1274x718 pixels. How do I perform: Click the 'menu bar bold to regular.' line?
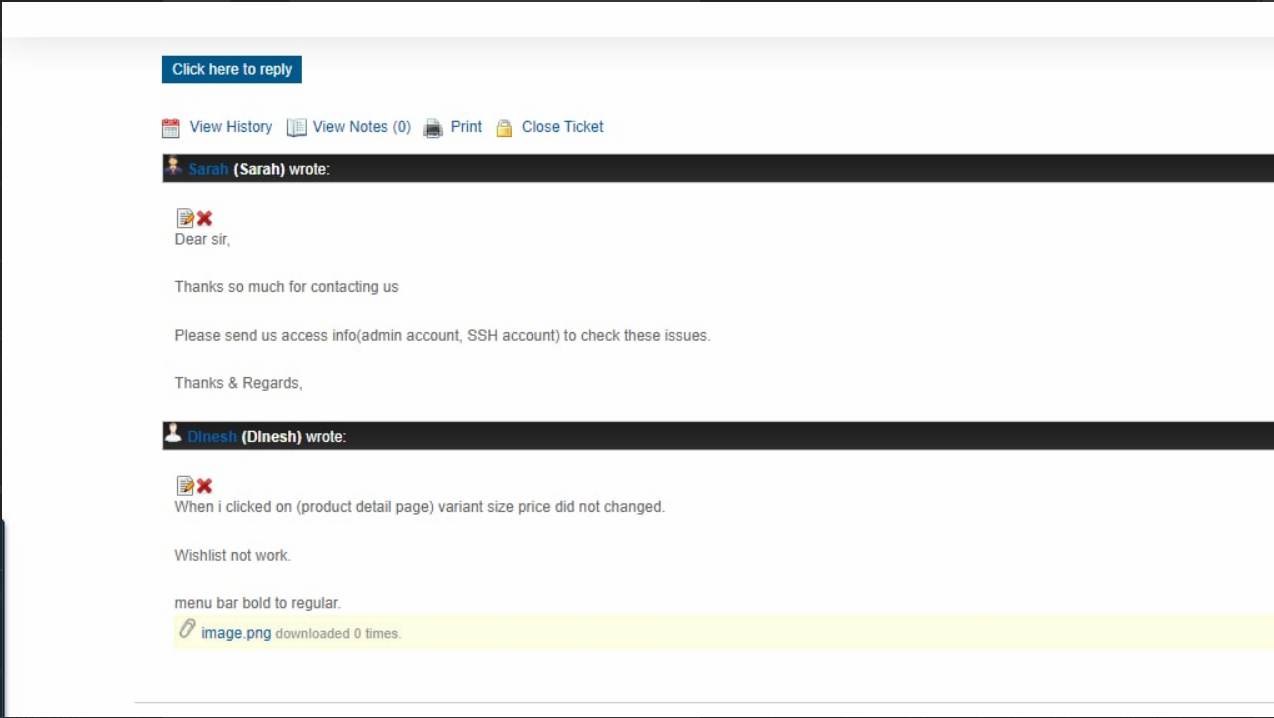[x=258, y=603]
